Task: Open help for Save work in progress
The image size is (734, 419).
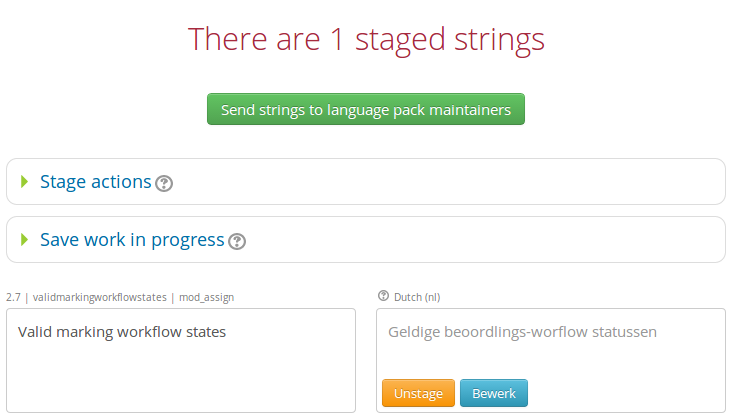Action: point(237,241)
